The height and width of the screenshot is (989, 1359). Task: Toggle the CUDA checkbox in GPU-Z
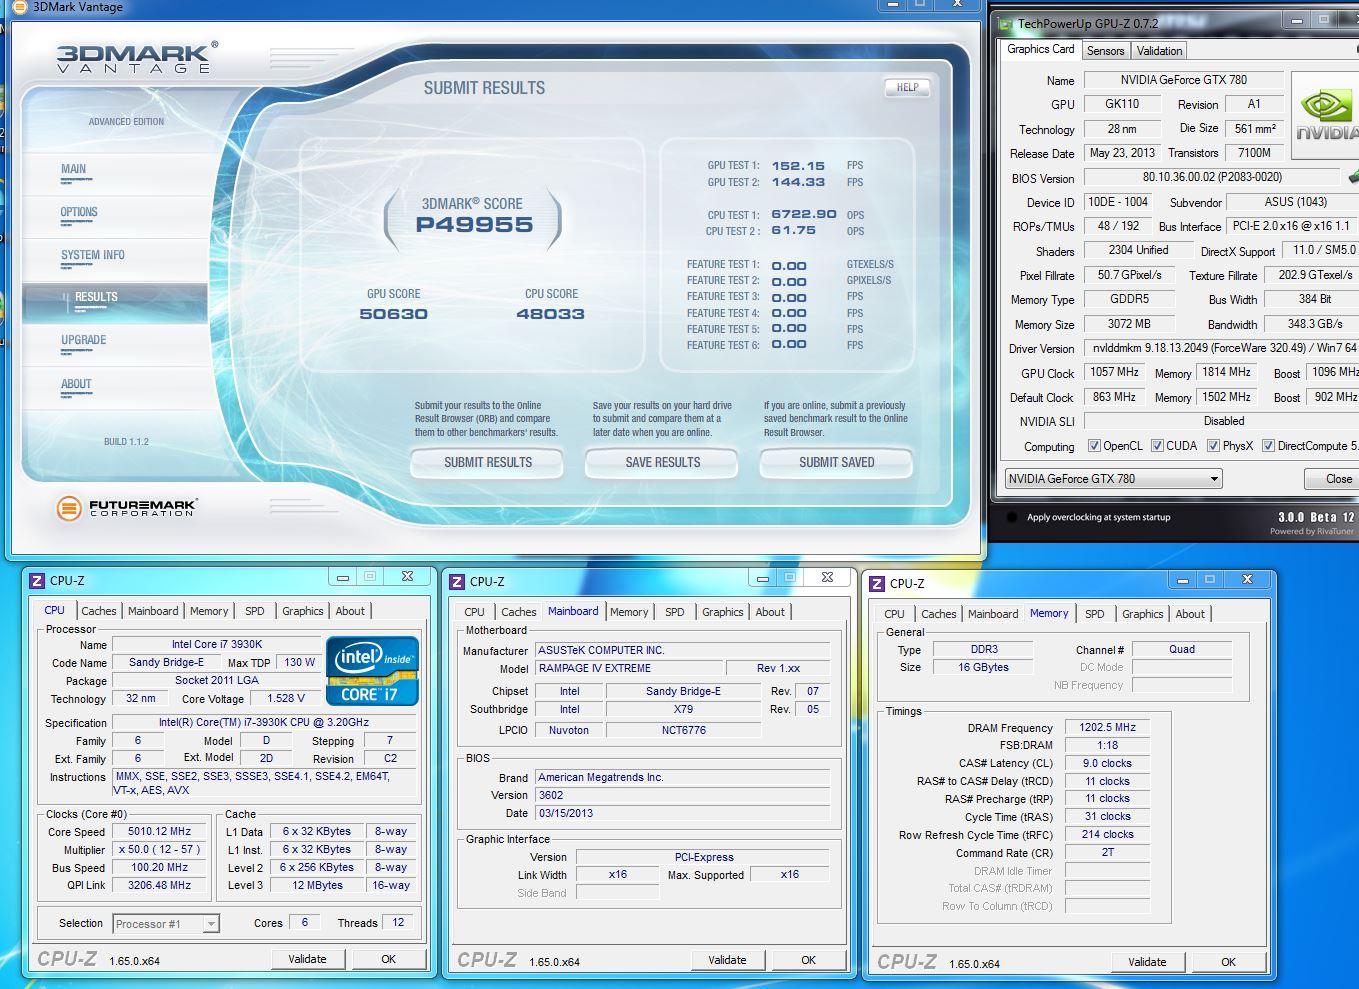point(1157,446)
